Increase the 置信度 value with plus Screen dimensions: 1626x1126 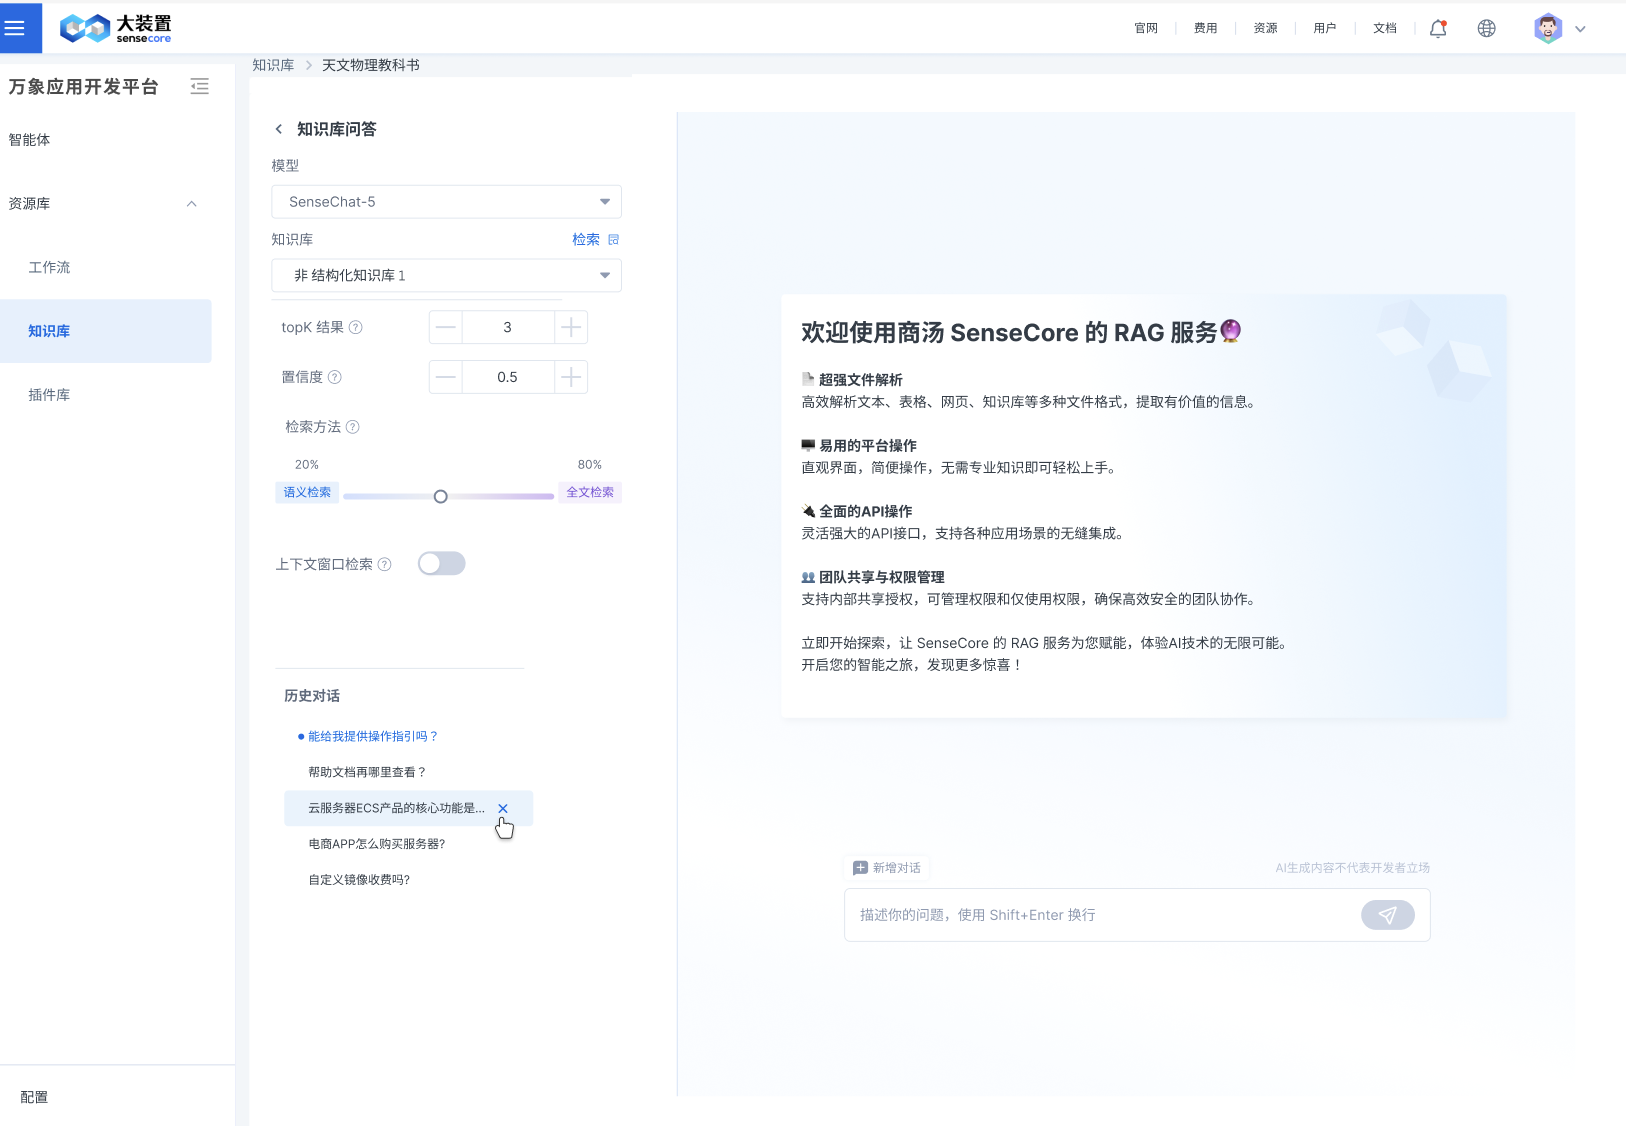click(x=571, y=377)
